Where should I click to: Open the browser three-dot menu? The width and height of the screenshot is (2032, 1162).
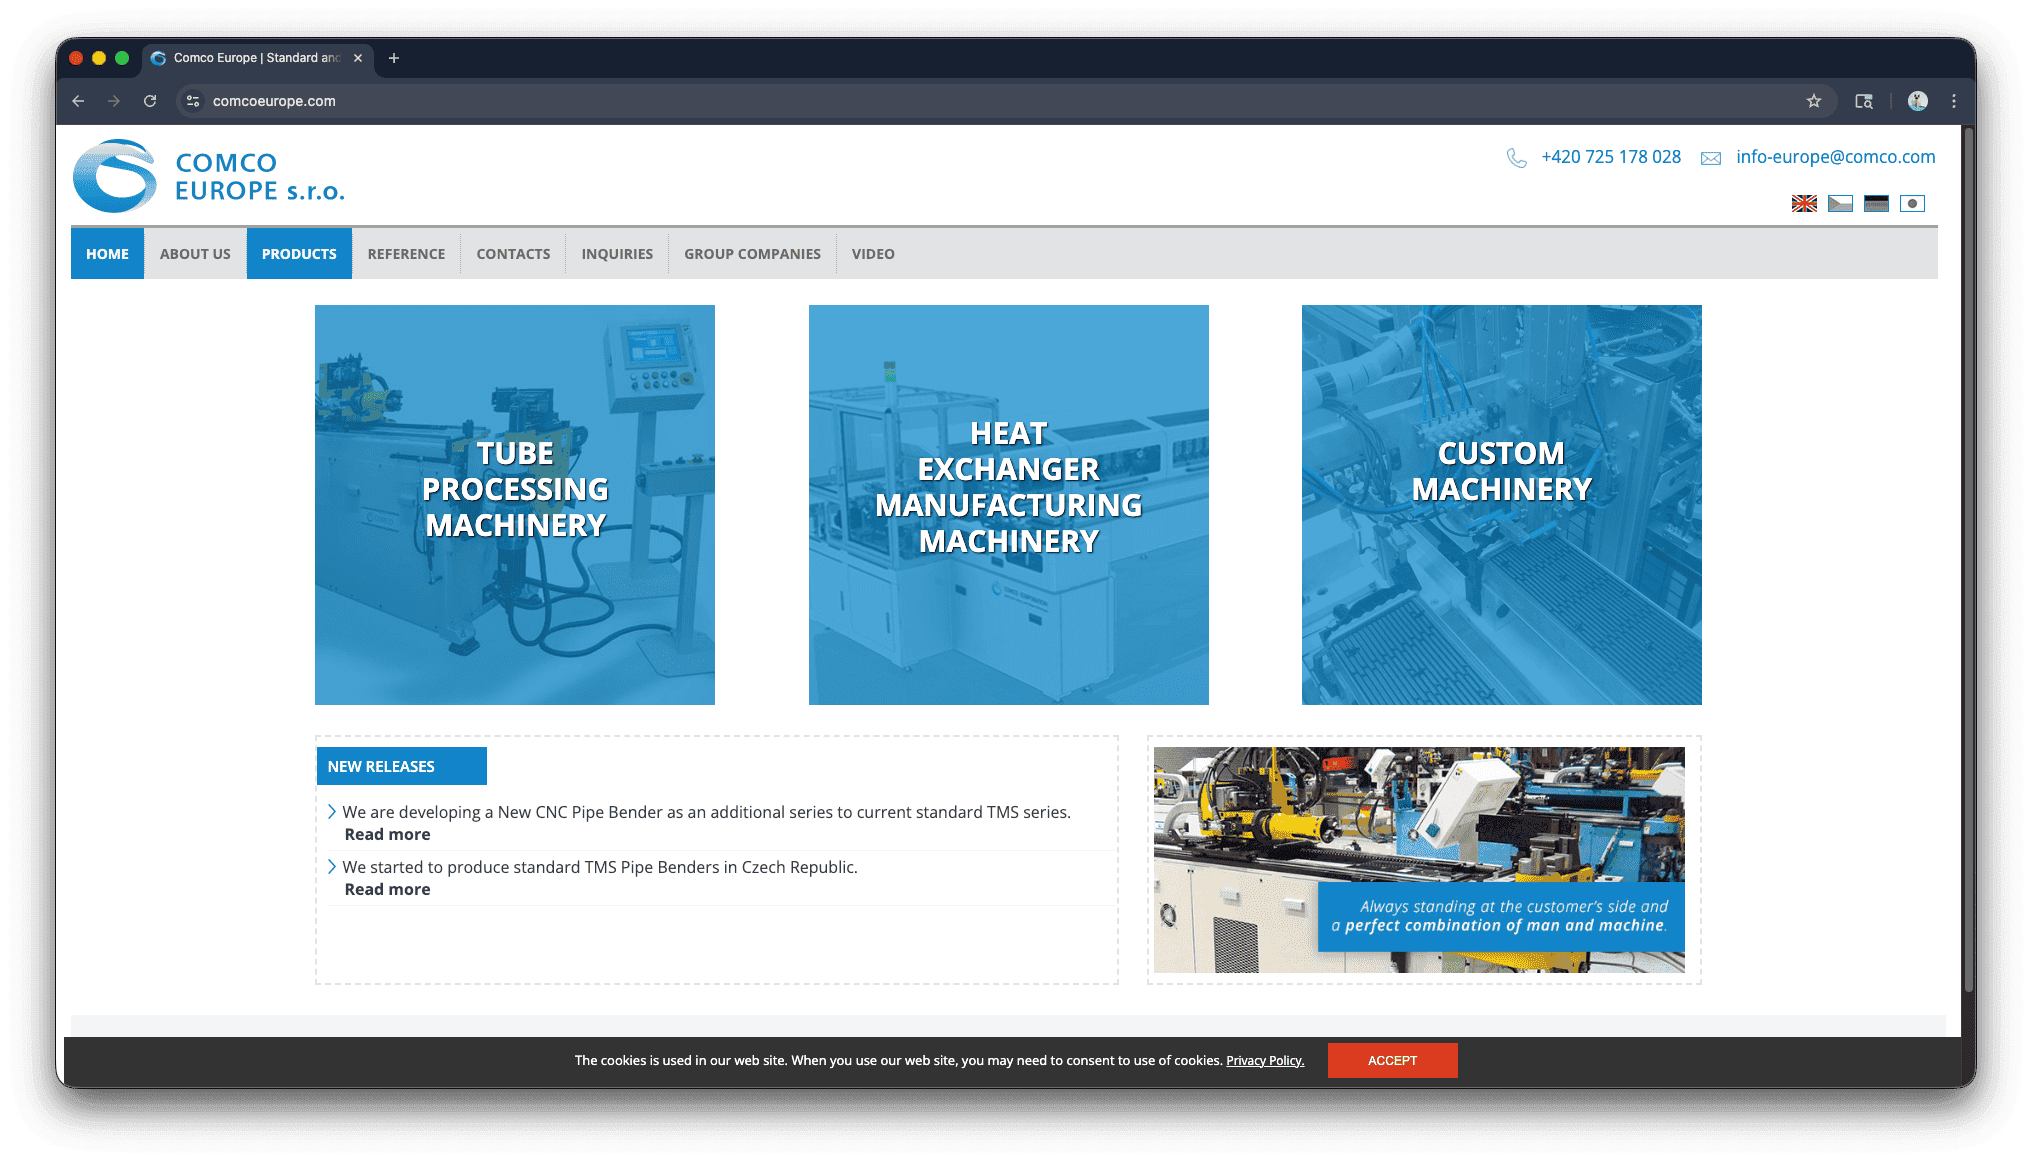click(x=1954, y=101)
